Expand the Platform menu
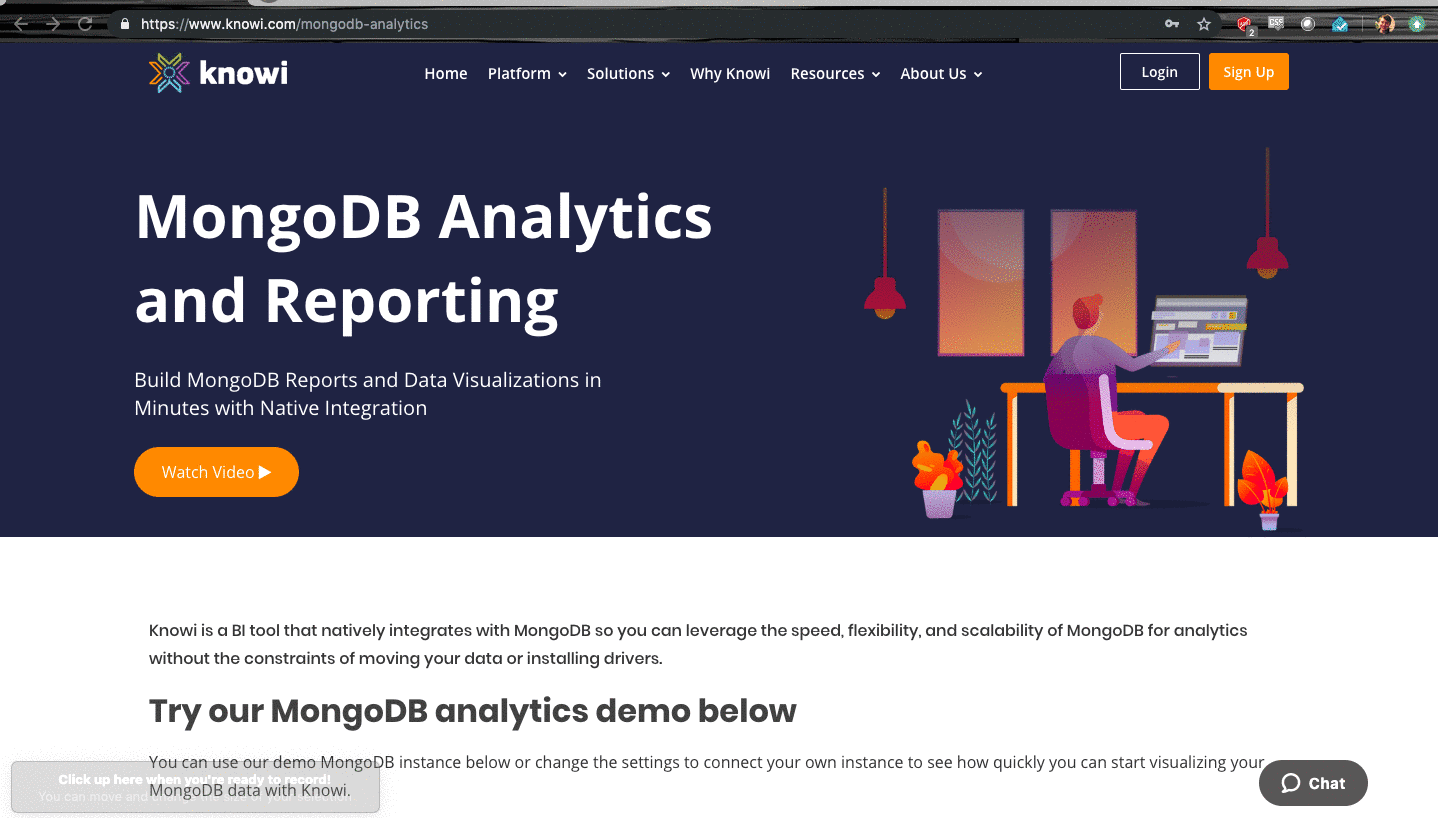 527,73
